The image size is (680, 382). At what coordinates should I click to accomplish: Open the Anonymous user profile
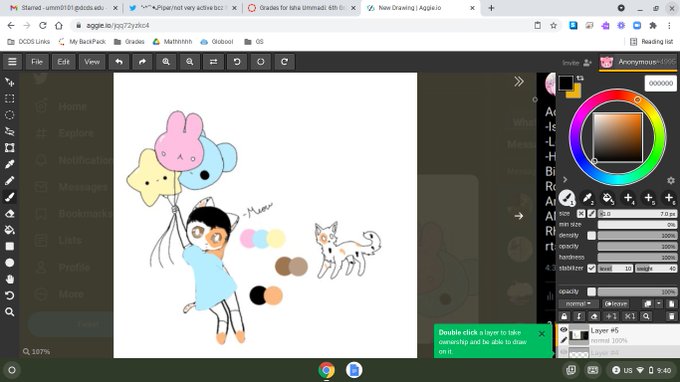pyautogui.click(x=638, y=62)
